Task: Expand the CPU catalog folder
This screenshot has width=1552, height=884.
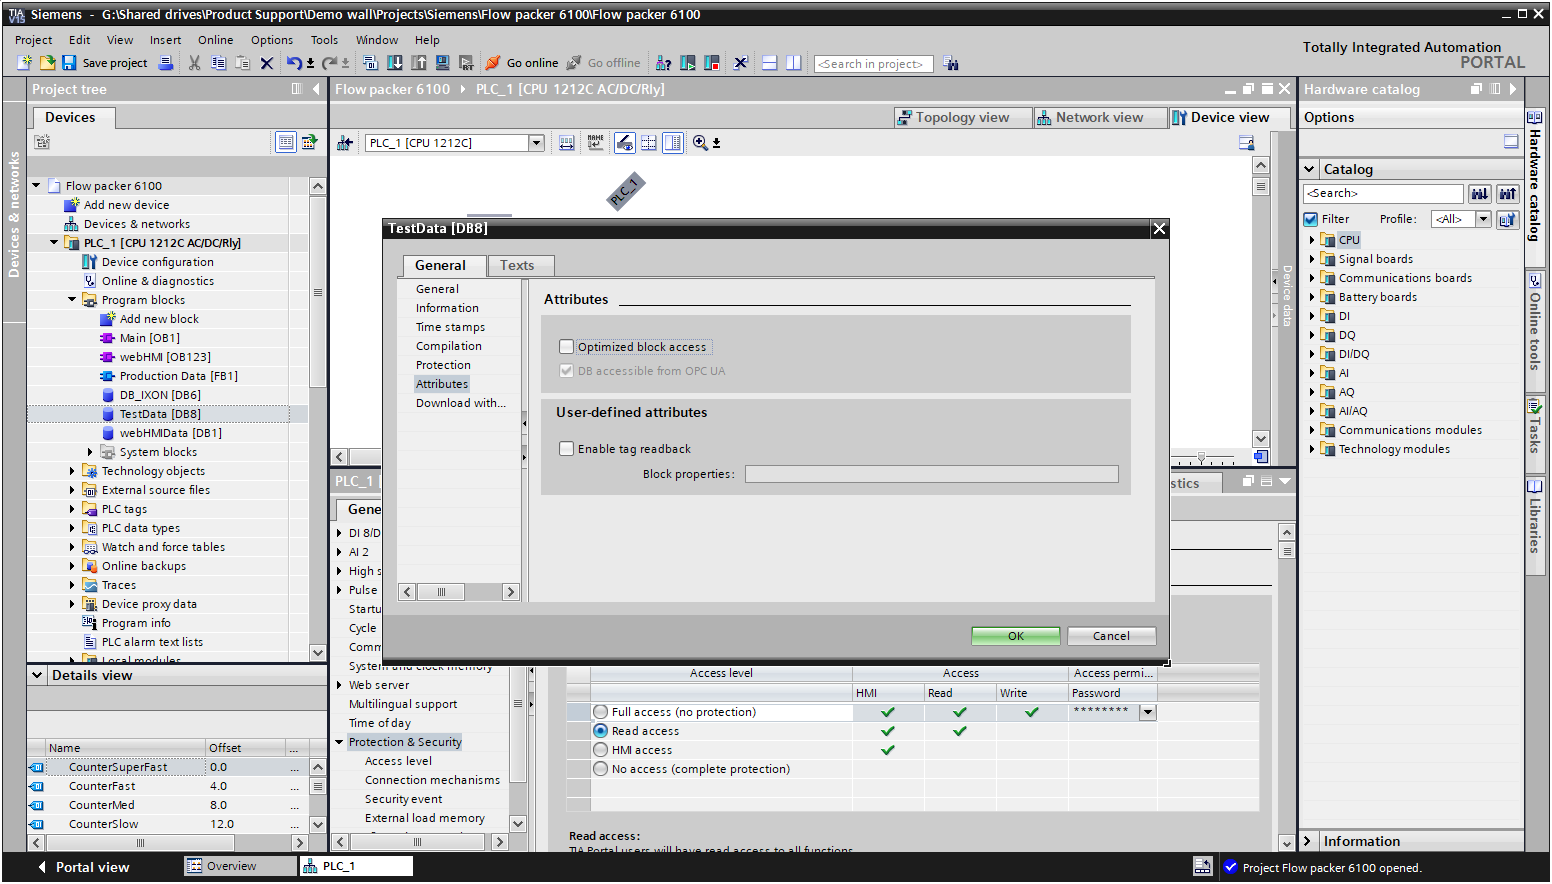Action: [x=1312, y=240]
